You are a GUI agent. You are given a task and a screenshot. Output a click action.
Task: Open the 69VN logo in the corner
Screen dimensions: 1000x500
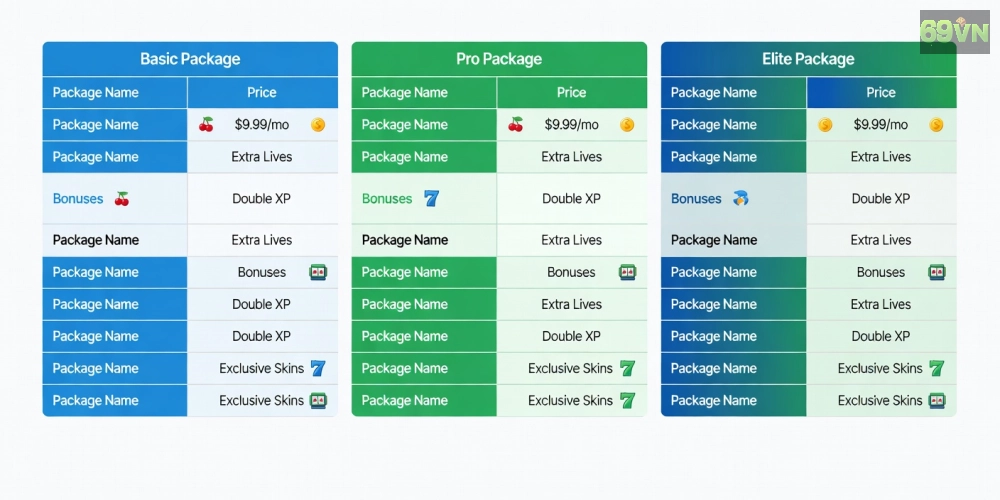955,31
